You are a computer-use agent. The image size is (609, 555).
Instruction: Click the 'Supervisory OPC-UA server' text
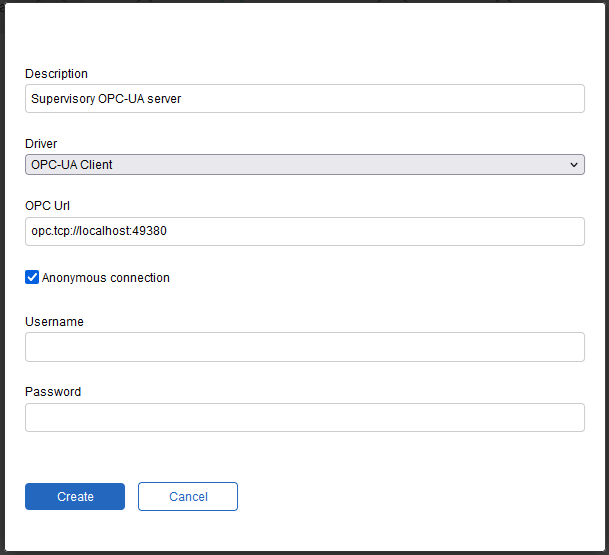106,99
